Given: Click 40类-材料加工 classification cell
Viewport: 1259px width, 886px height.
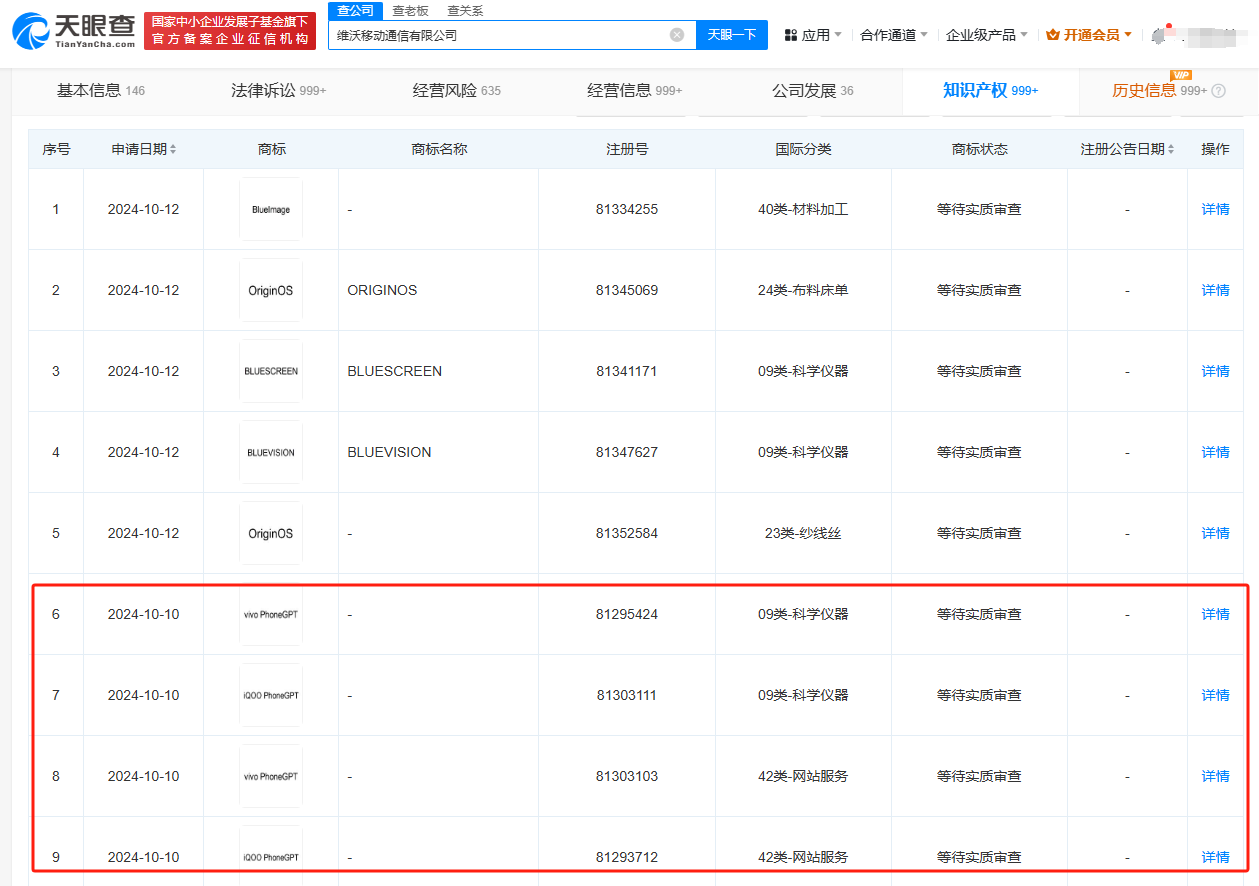Looking at the screenshot, I should 803,209.
